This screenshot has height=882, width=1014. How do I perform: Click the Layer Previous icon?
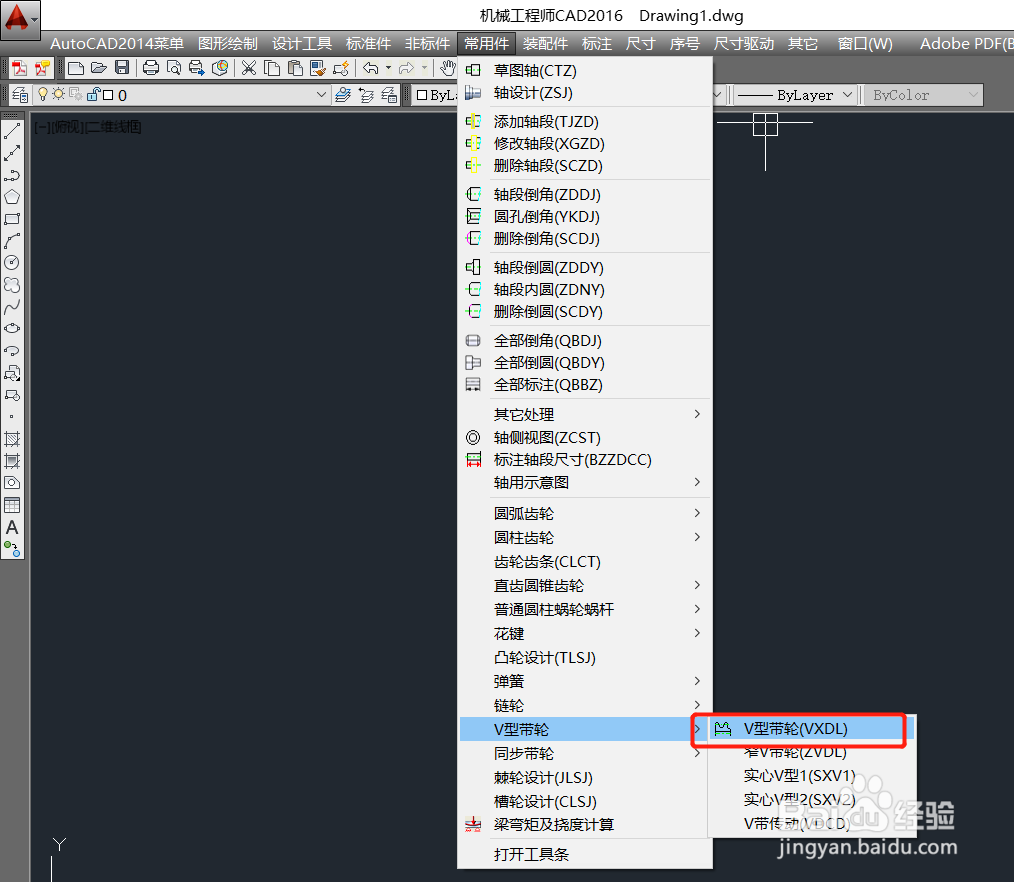[367, 95]
